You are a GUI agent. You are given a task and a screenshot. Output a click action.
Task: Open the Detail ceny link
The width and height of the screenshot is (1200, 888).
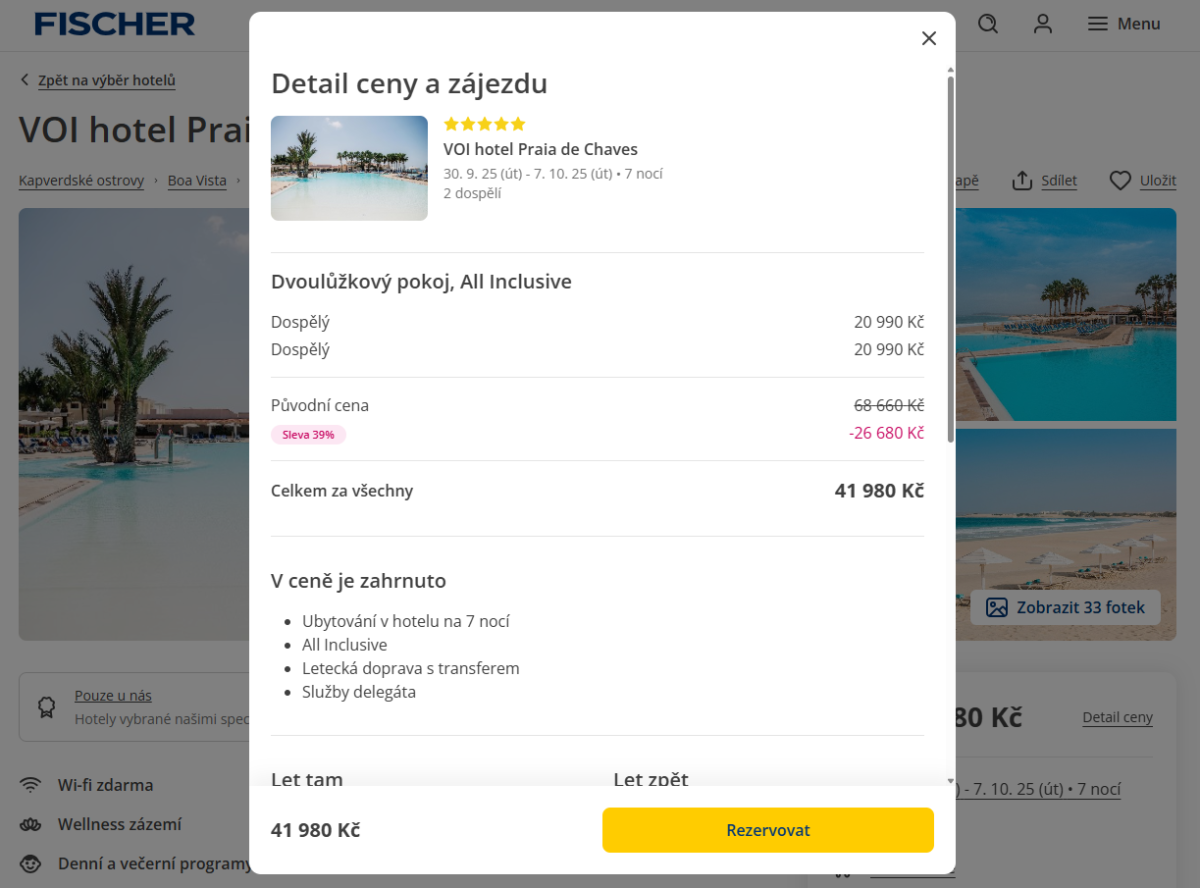[x=1117, y=718]
